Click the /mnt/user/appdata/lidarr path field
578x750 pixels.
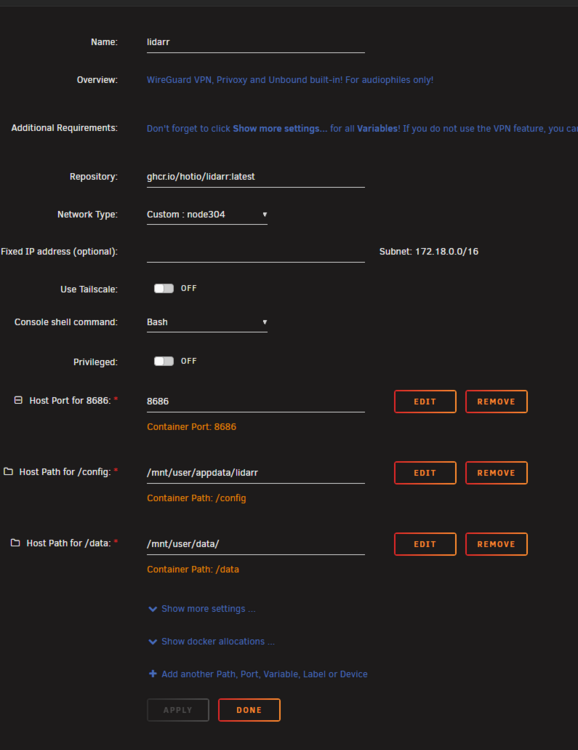point(256,473)
